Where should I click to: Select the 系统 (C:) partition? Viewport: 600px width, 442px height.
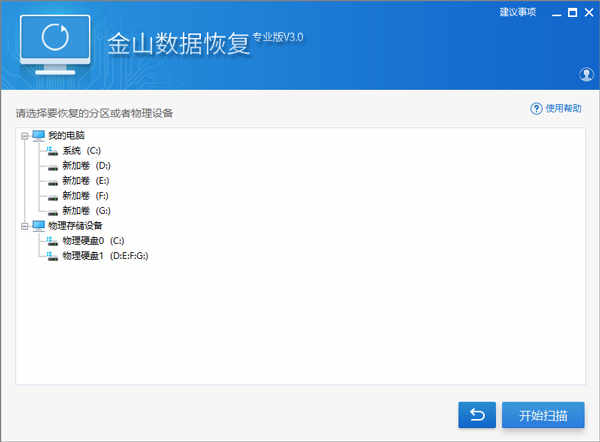82,151
